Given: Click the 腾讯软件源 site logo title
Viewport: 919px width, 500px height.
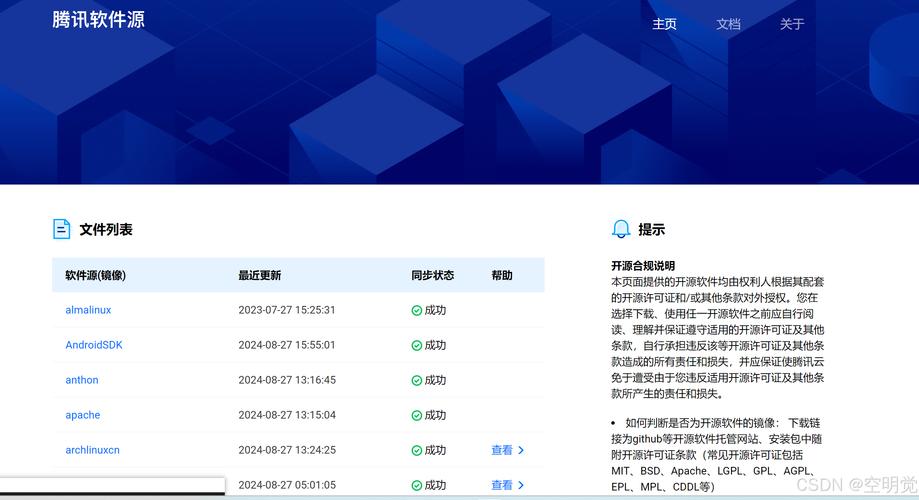Looking at the screenshot, I should [x=98, y=19].
